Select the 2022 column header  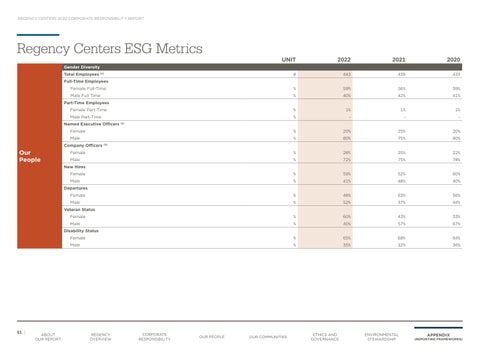coord(344,60)
